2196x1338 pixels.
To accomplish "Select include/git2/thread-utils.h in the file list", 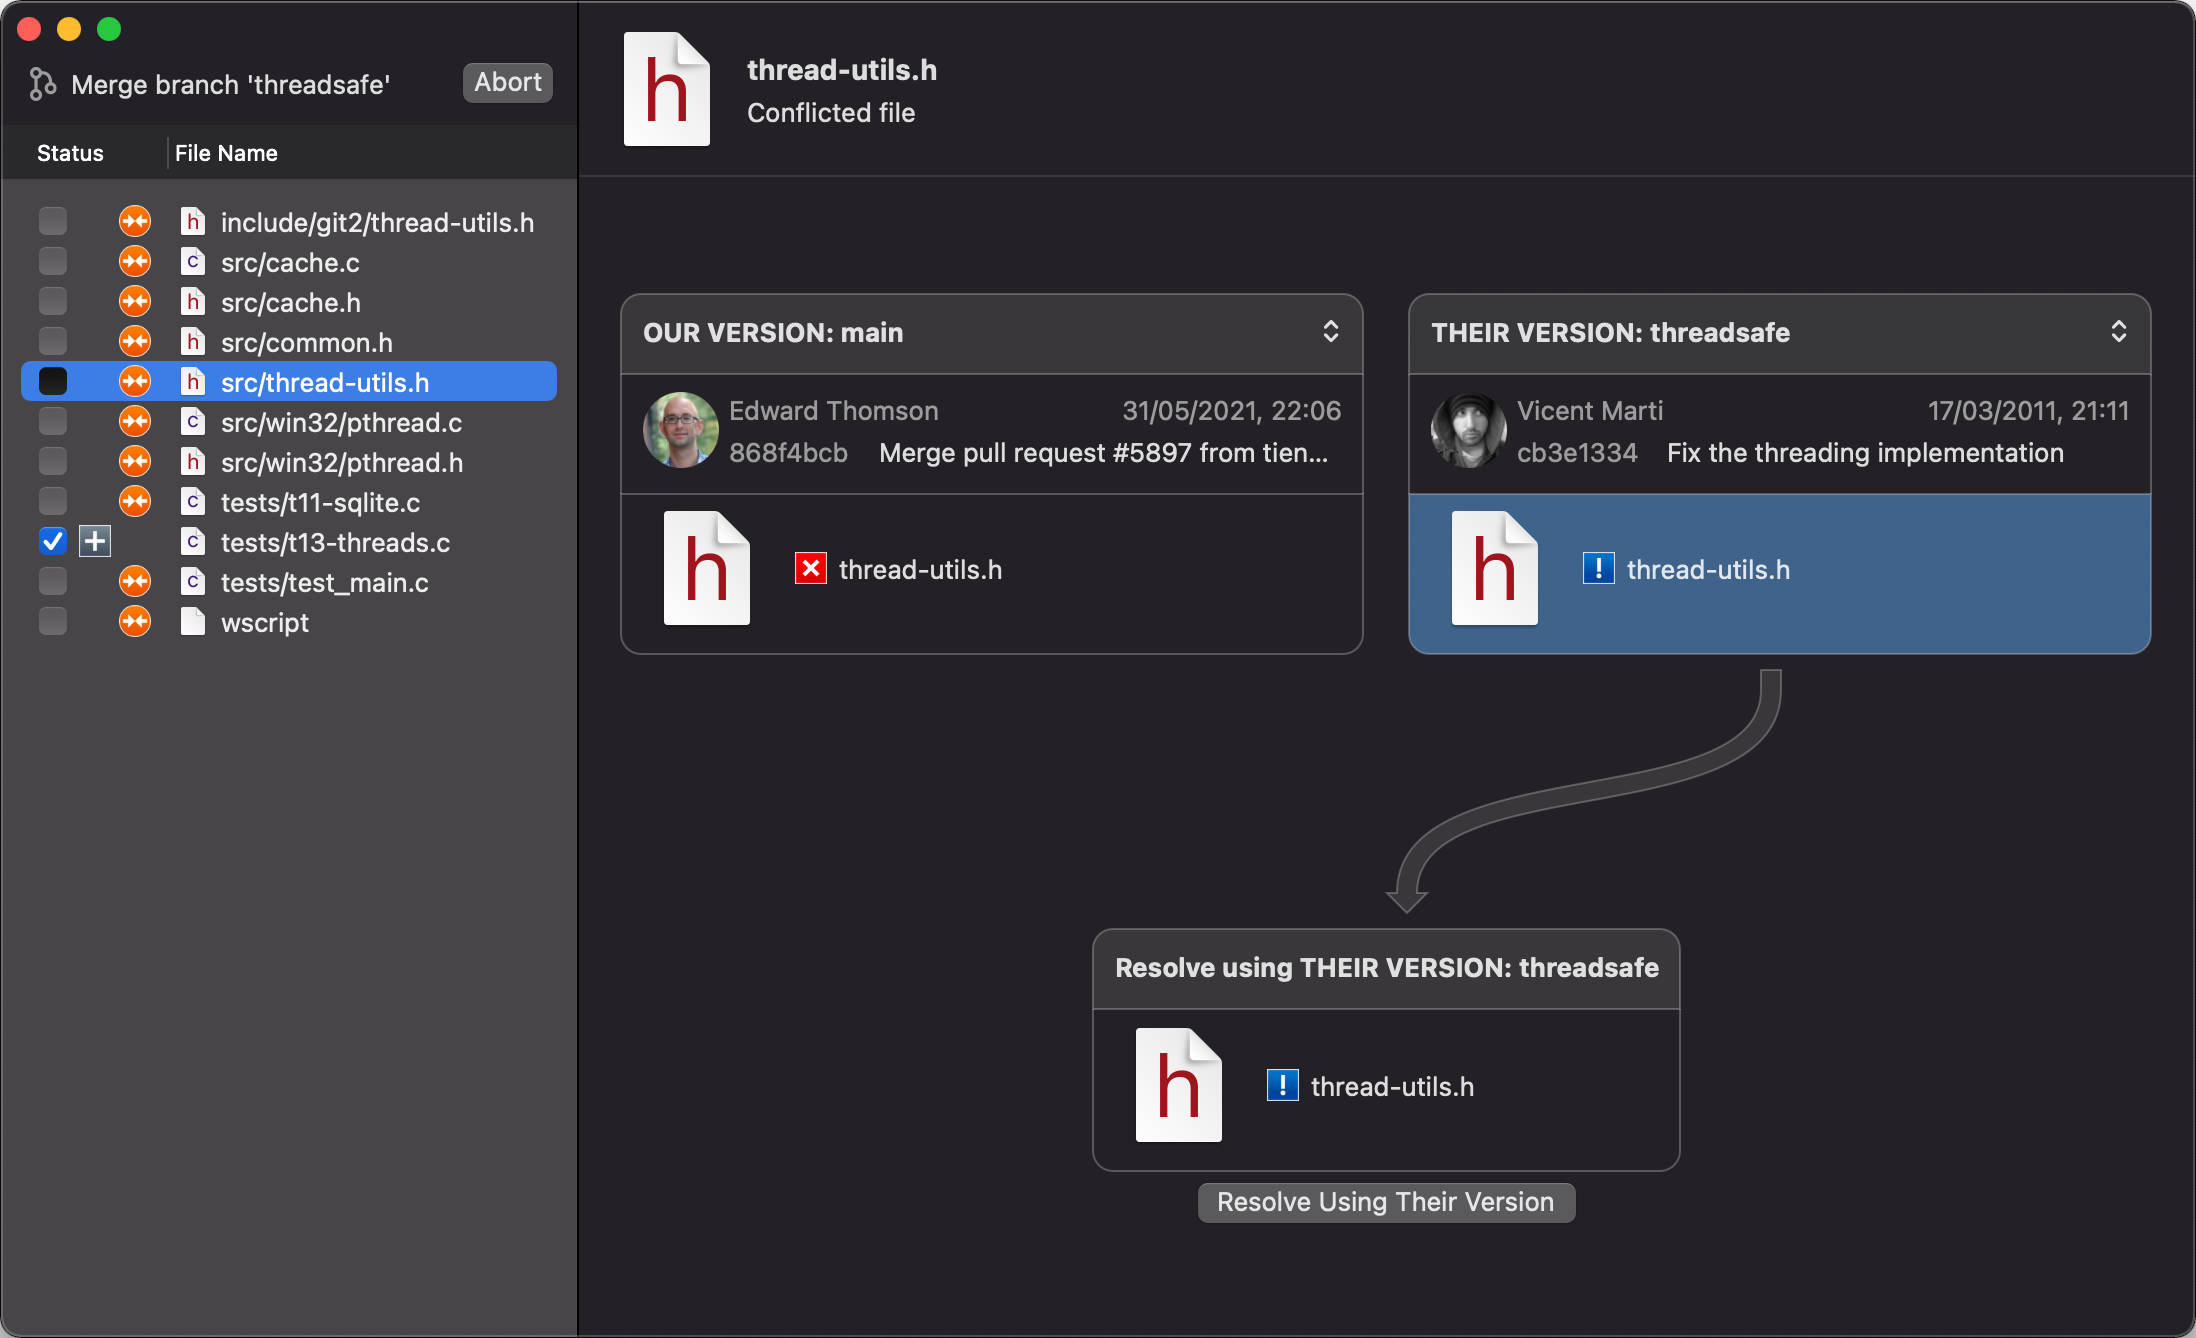I will 289,221.
